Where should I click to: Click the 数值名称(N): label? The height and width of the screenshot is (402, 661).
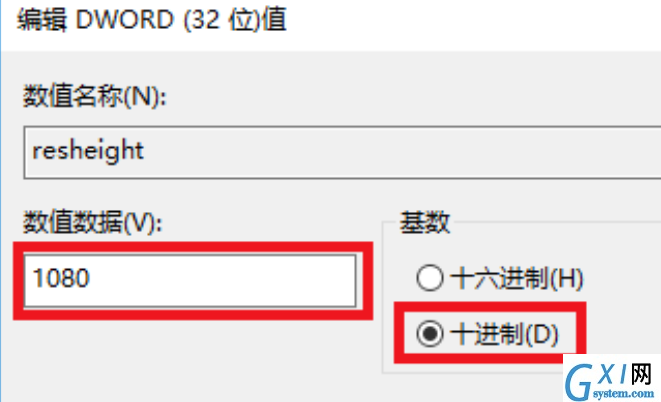(x=95, y=96)
